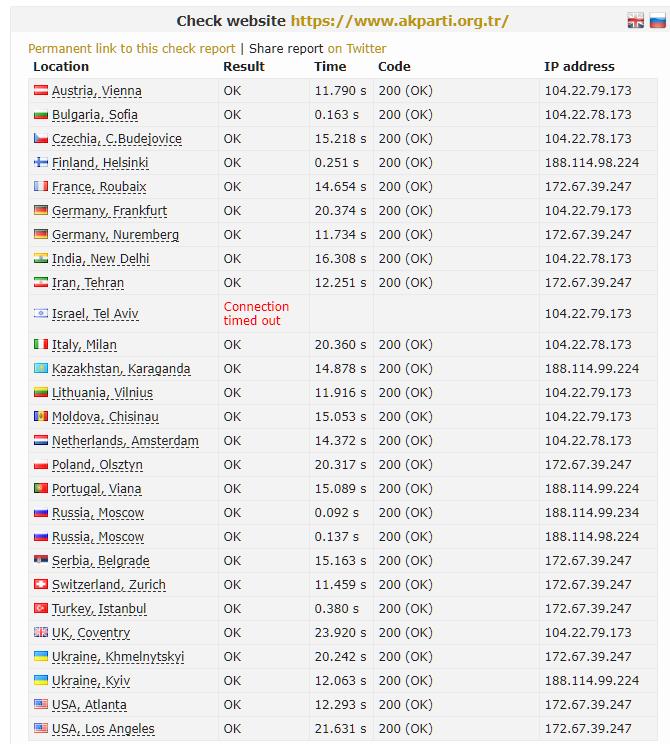Click the Time column header
The image size is (670, 744).
click(x=330, y=67)
